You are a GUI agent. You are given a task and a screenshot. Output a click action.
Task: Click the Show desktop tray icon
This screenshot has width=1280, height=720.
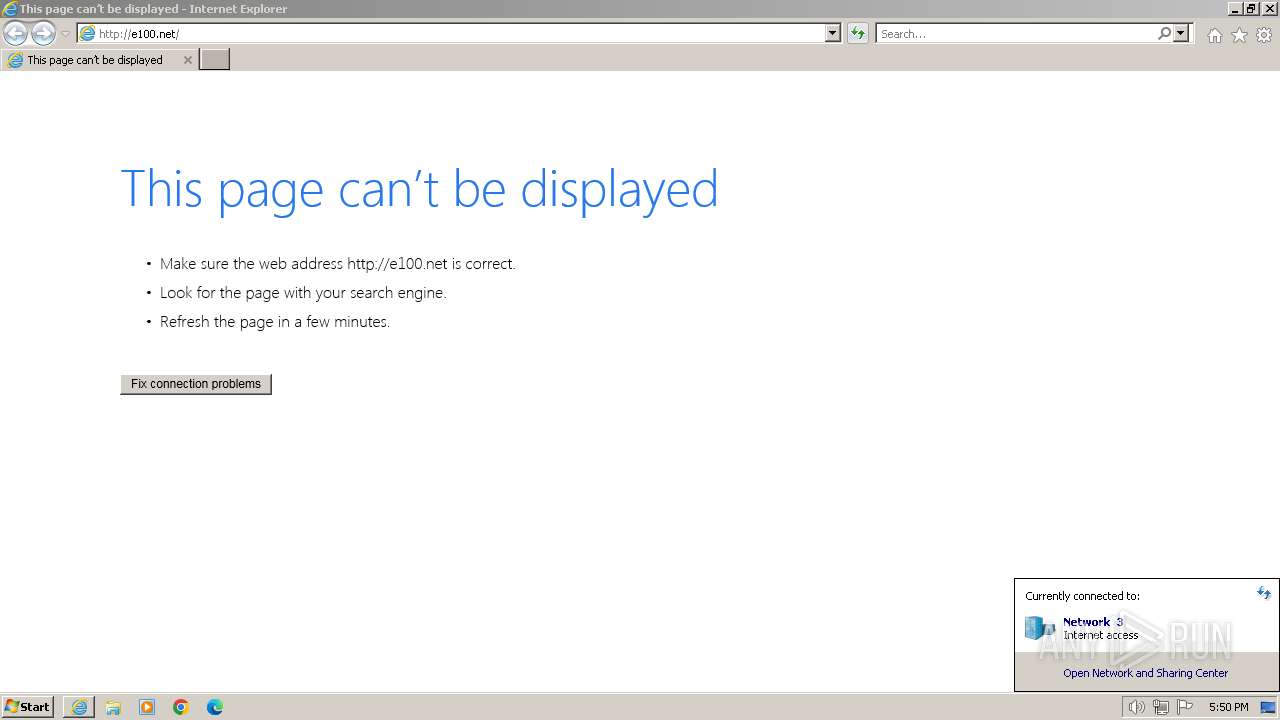1268,707
